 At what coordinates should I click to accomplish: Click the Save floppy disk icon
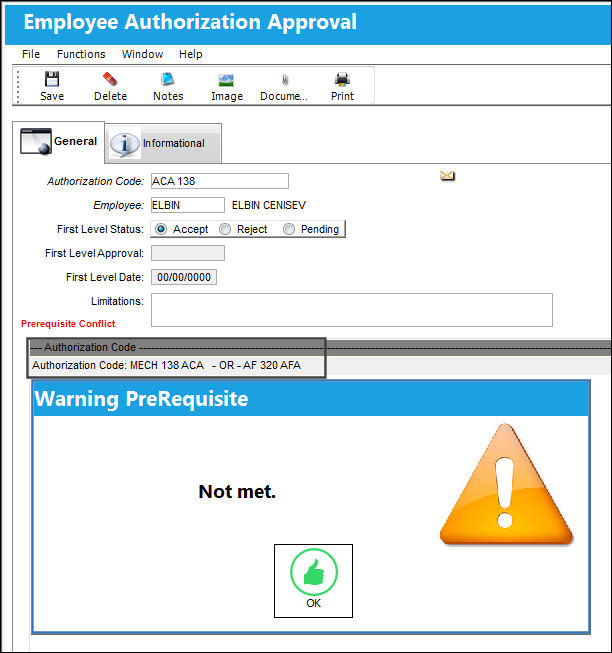[x=52, y=79]
